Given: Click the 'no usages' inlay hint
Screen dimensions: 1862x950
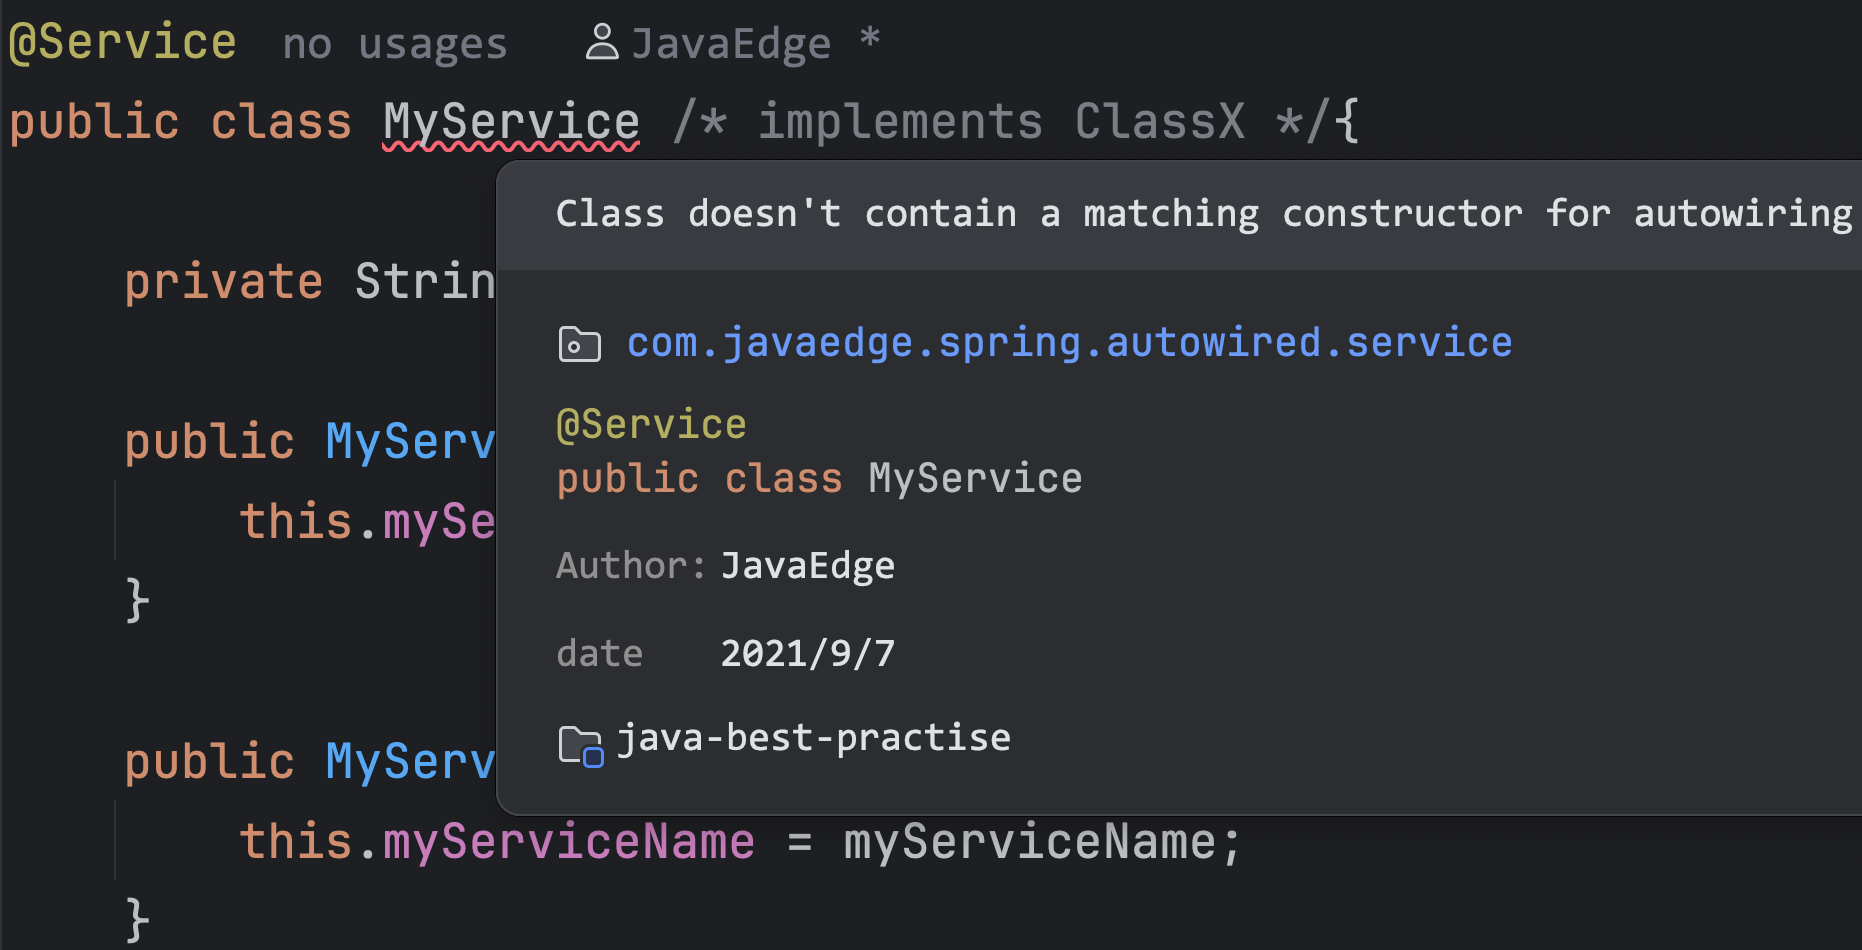Looking at the screenshot, I should click(x=395, y=45).
